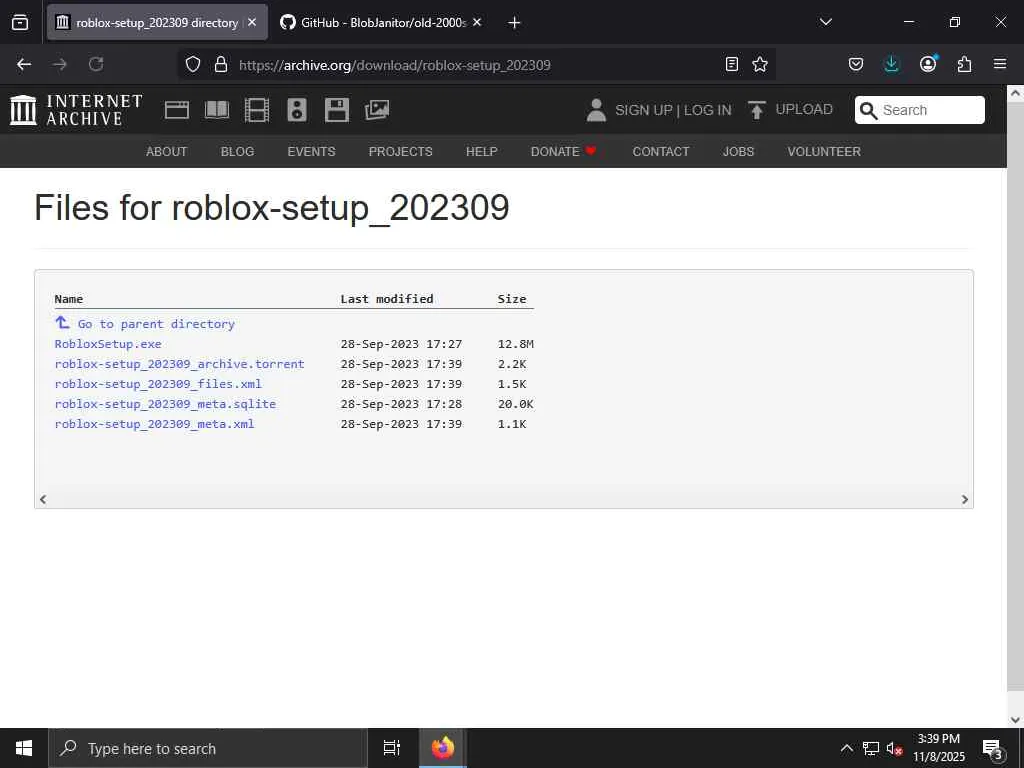Open the ABOUT menu item
Viewport: 1024px width, 768px height.
(167, 152)
